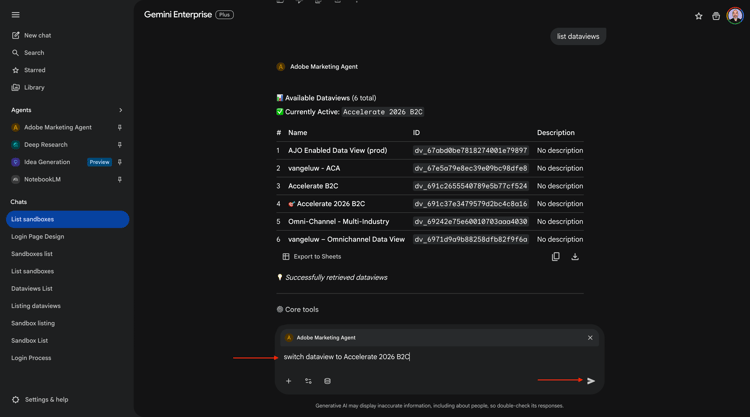Open Dataviews List chat
Screen dimensions: 750x417
click(32, 288)
